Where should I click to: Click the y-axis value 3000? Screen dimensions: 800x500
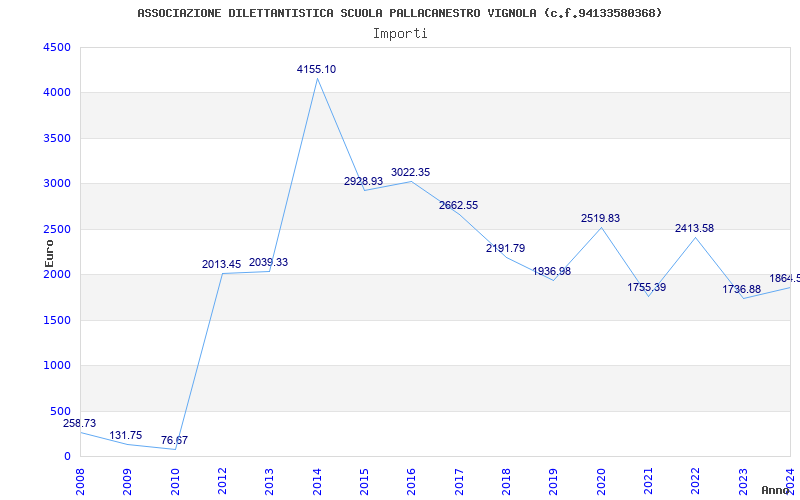(x=57, y=184)
